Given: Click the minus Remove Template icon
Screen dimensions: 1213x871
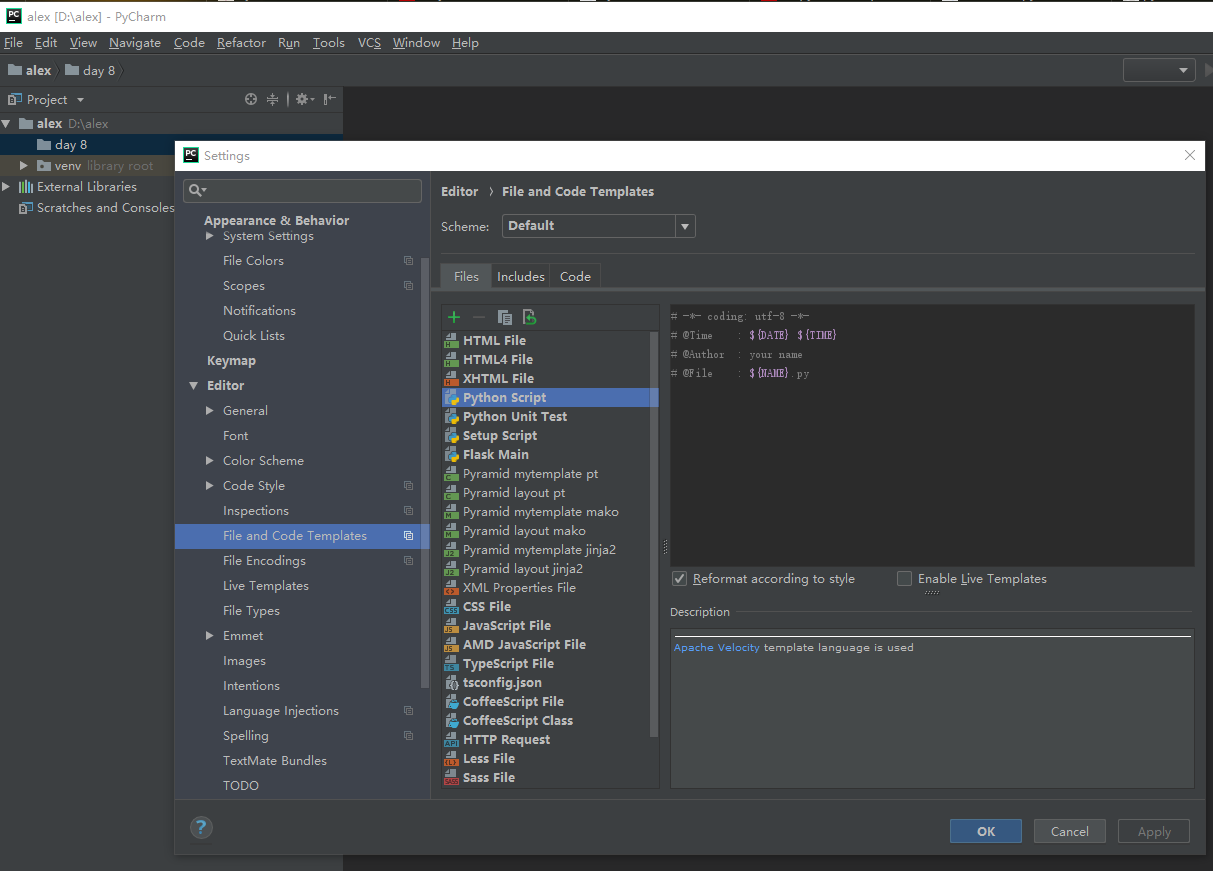Looking at the screenshot, I should coord(479,317).
